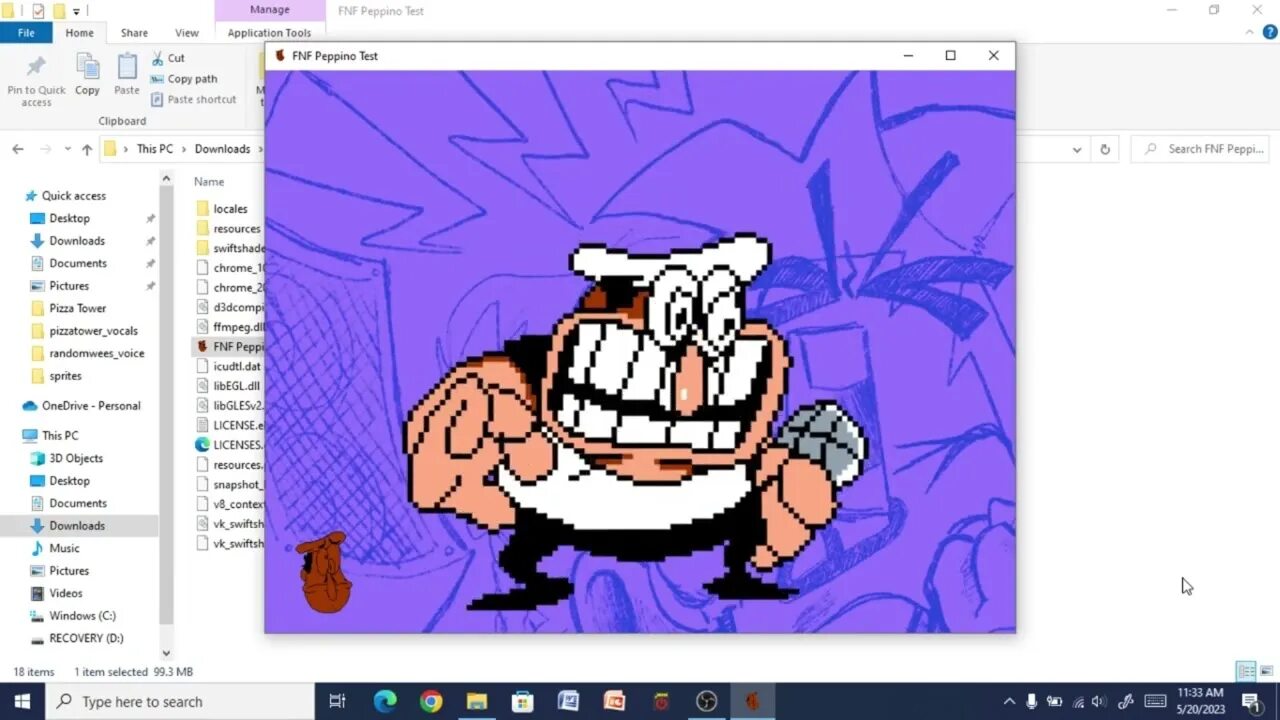
Task: Refresh the Explorer folder view
Action: 1105,149
